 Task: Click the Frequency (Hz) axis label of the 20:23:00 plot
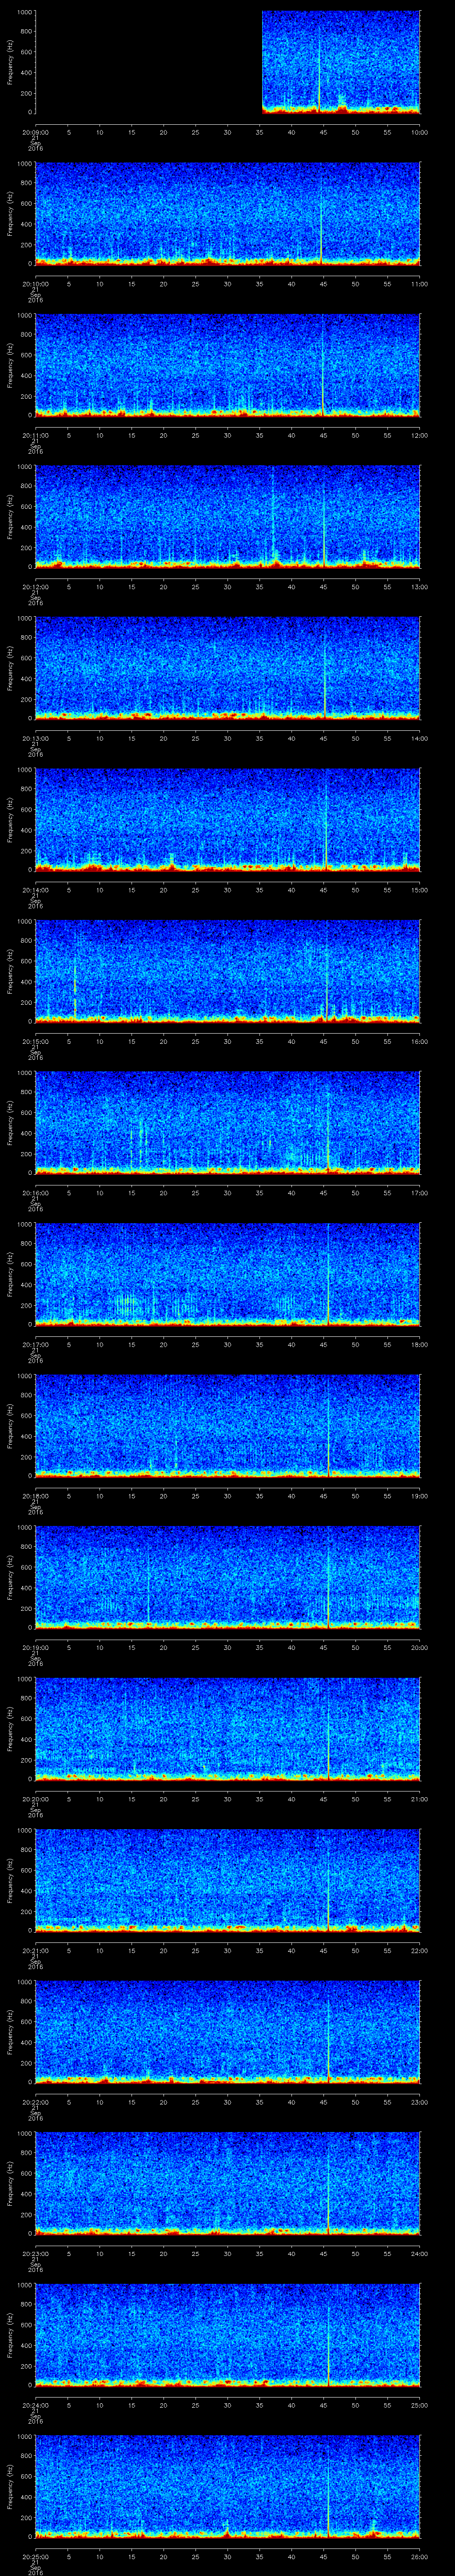(10, 2183)
